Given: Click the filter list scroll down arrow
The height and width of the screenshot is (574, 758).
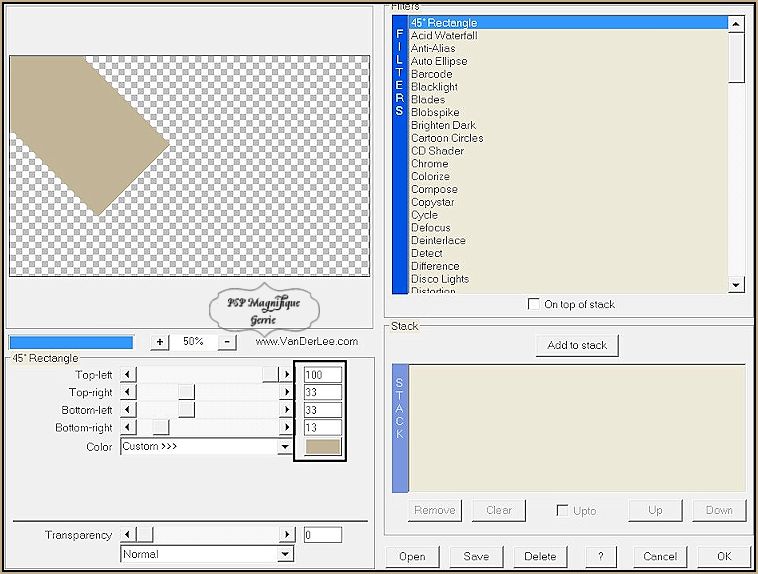Looking at the screenshot, I should tap(736, 285).
